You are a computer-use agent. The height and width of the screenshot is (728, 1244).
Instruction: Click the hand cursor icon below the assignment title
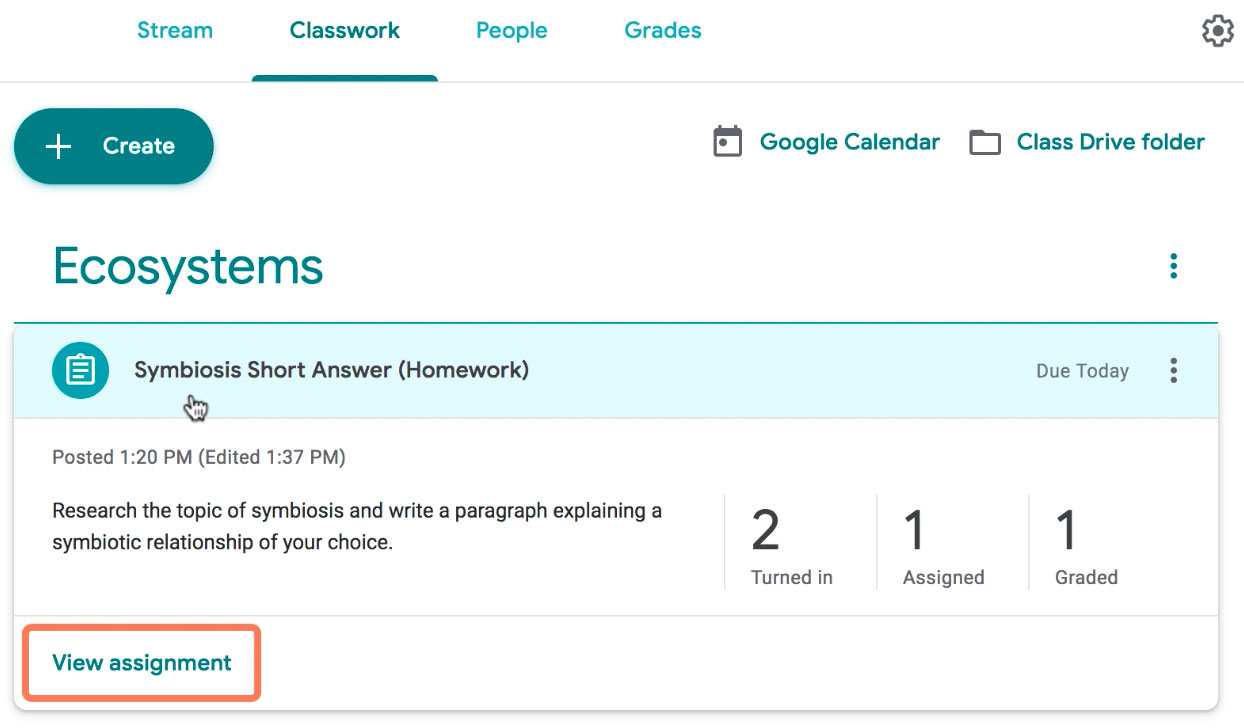(x=194, y=406)
